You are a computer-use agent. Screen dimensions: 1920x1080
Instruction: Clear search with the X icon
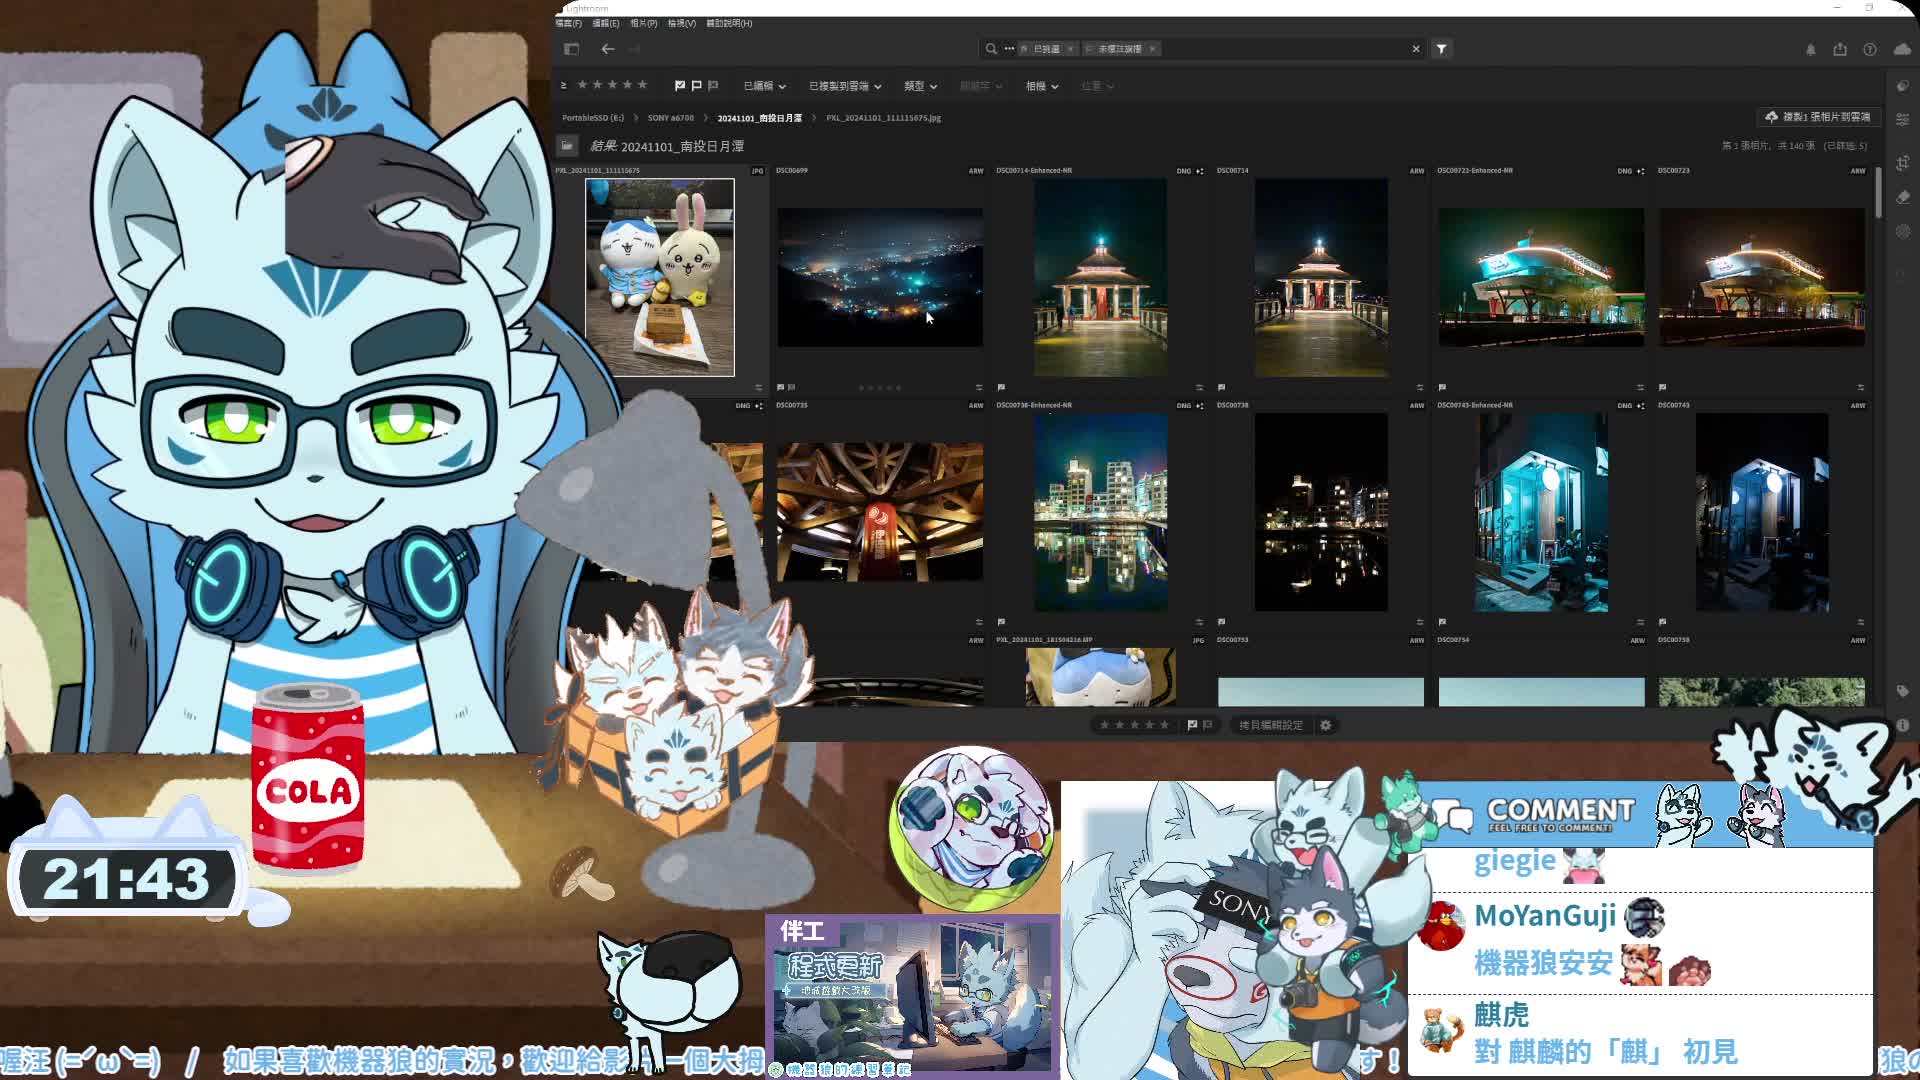click(1416, 49)
